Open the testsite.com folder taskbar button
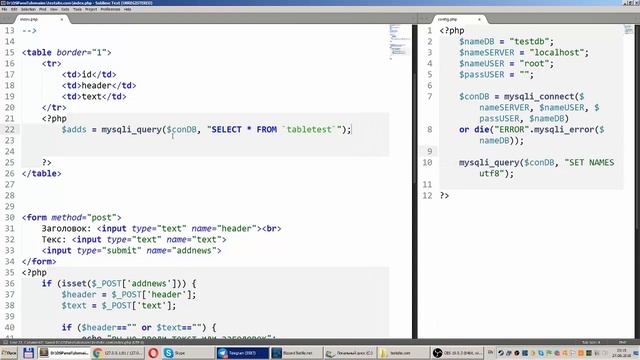The width and height of the screenshot is (640, 360). (x=404, y=353)
